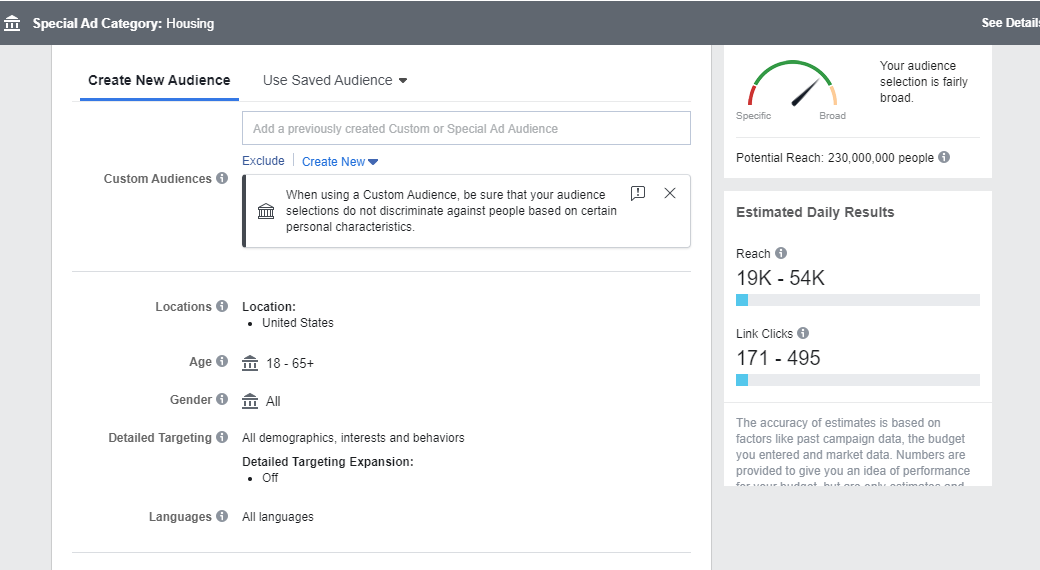The width and height of the screenshot is (1040, 570).
Task: Click bank icon next to 18 - 65+ age
Action: coord(250,363)
